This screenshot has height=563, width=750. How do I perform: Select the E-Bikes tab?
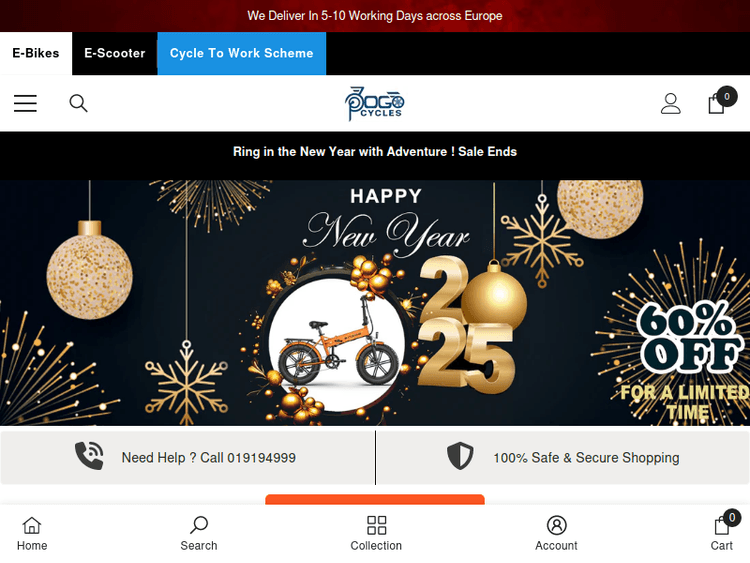36,53
